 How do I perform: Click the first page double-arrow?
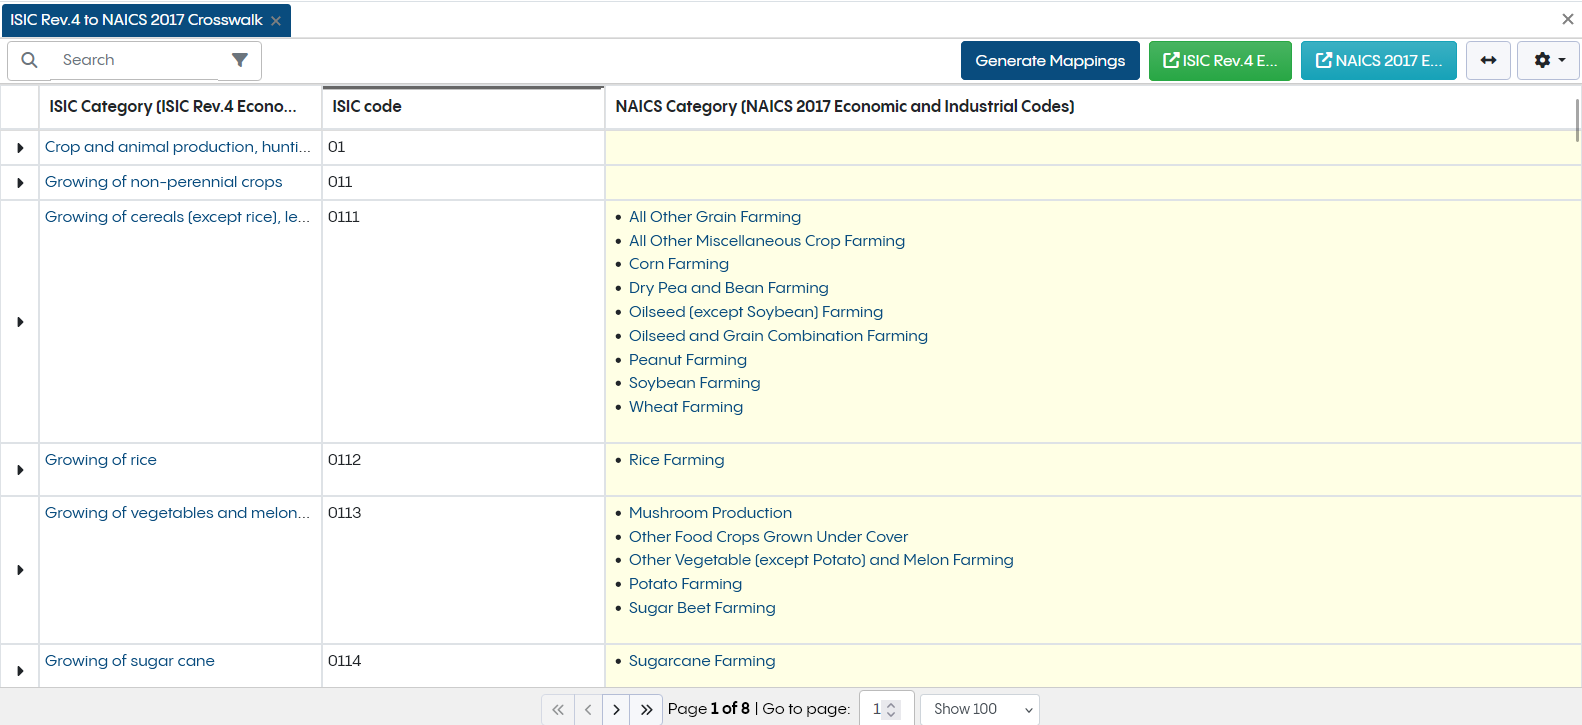(x=558, y=709)
